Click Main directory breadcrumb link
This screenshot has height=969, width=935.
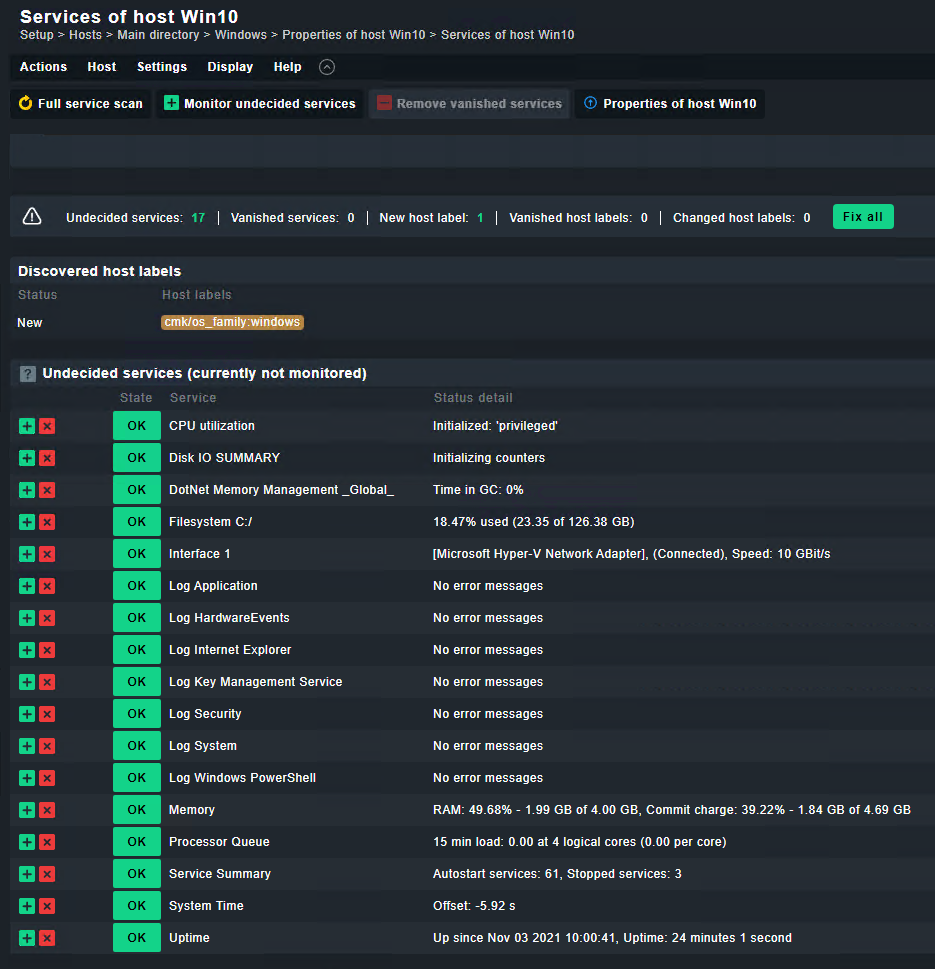(158, 35)
